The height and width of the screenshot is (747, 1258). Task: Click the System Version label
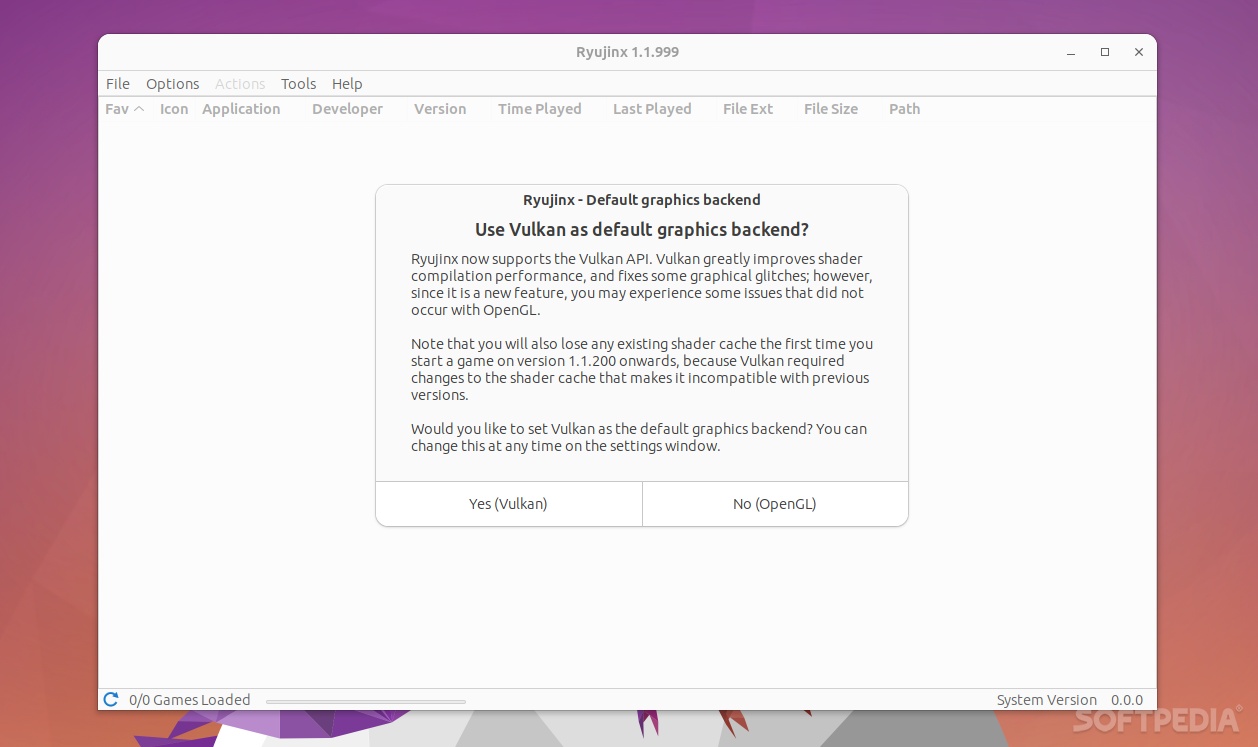[1046, 699]
